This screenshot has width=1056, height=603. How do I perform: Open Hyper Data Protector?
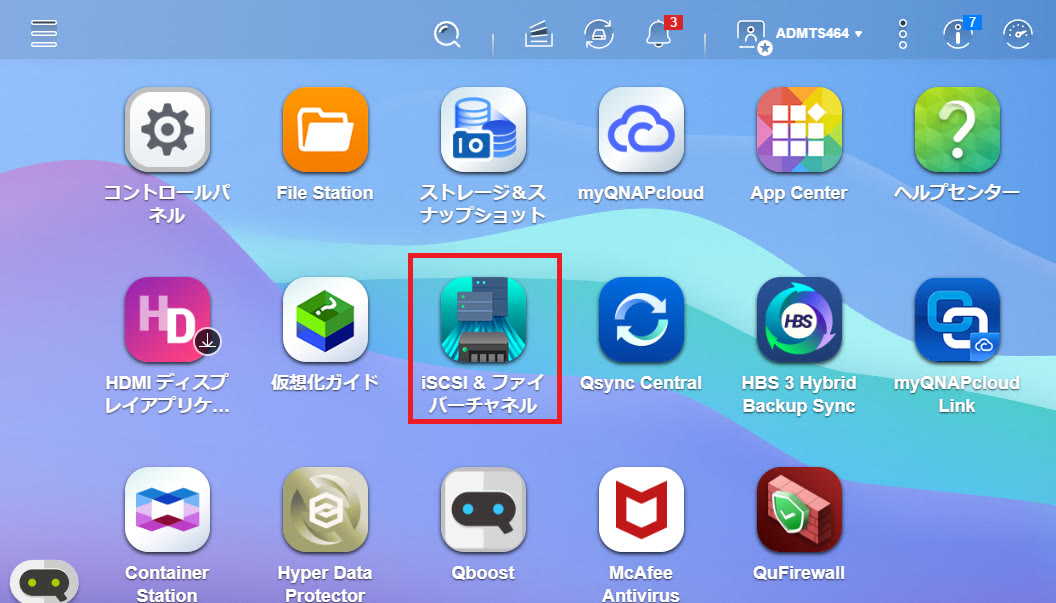coord(325,509)
